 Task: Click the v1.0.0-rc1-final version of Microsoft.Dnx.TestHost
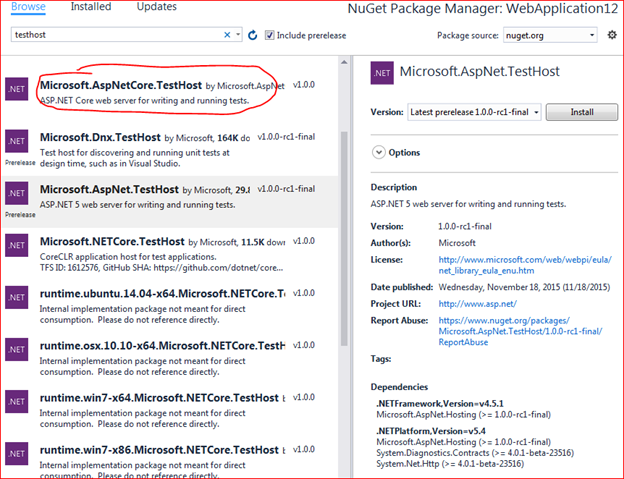286,137
